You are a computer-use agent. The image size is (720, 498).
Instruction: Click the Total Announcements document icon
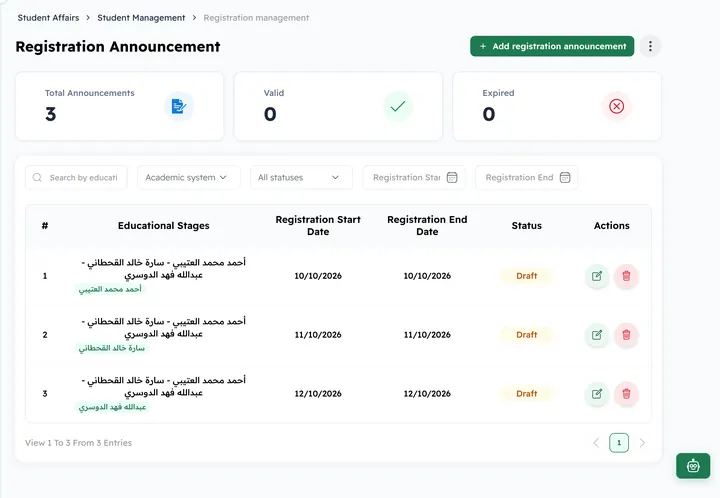pos(179,106)
